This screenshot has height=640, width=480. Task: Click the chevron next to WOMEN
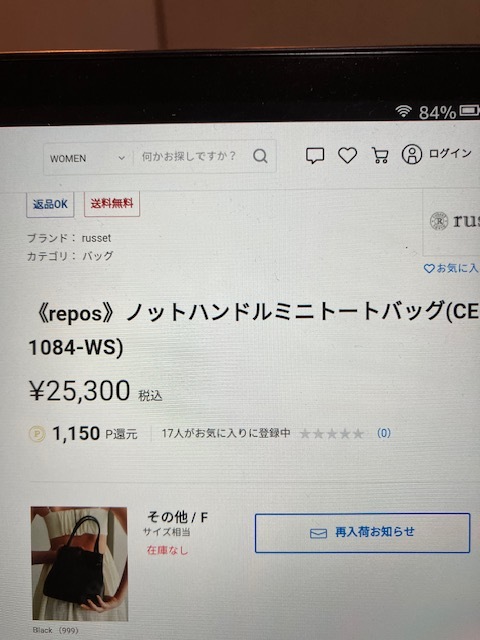coord(121,158)
